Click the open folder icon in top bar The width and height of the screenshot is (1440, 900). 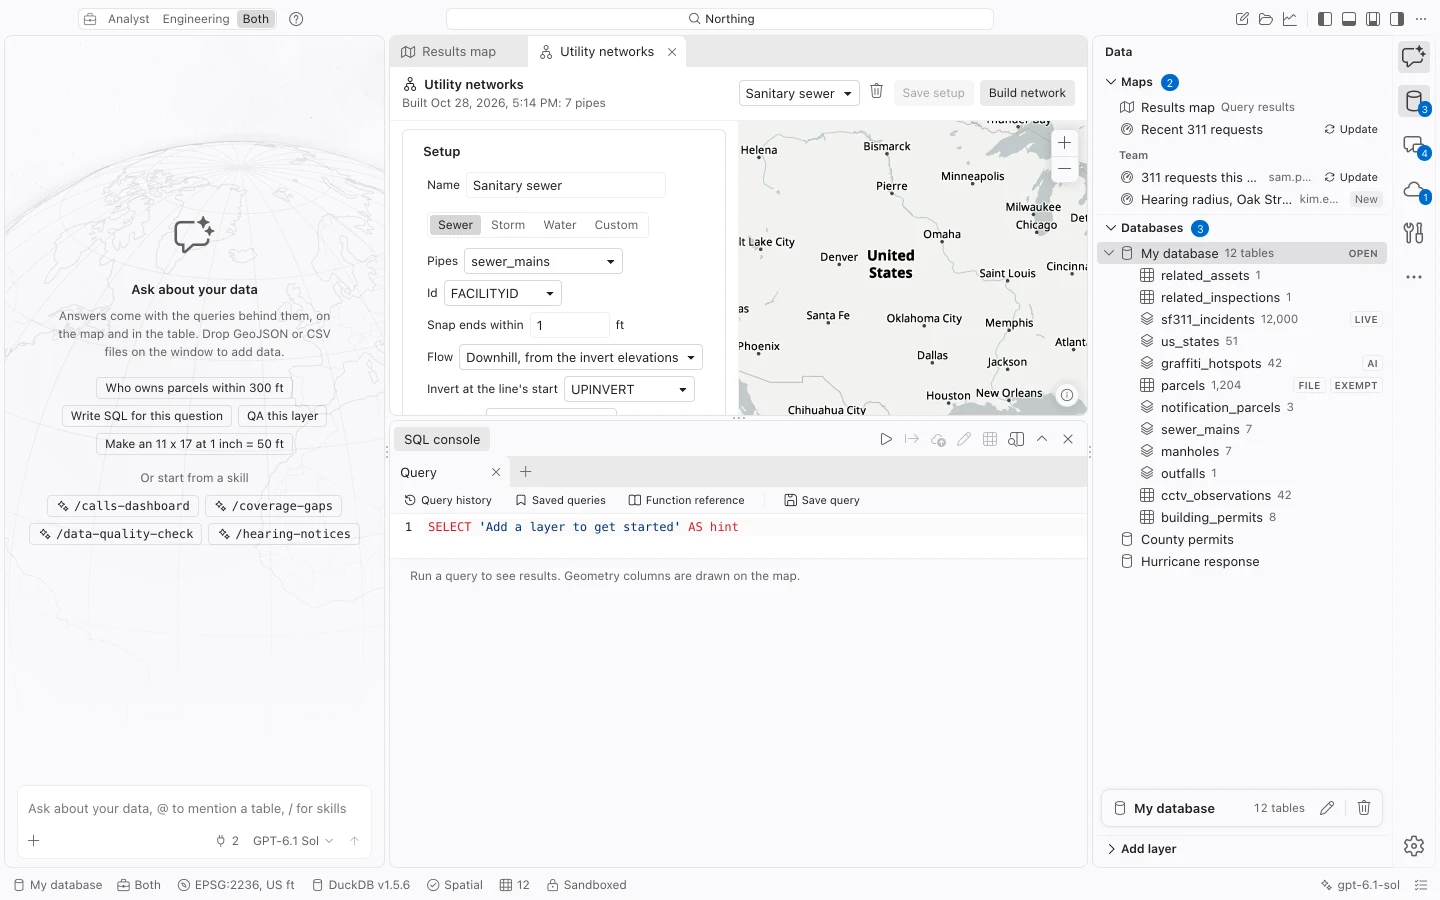[x=1266, y=19]
